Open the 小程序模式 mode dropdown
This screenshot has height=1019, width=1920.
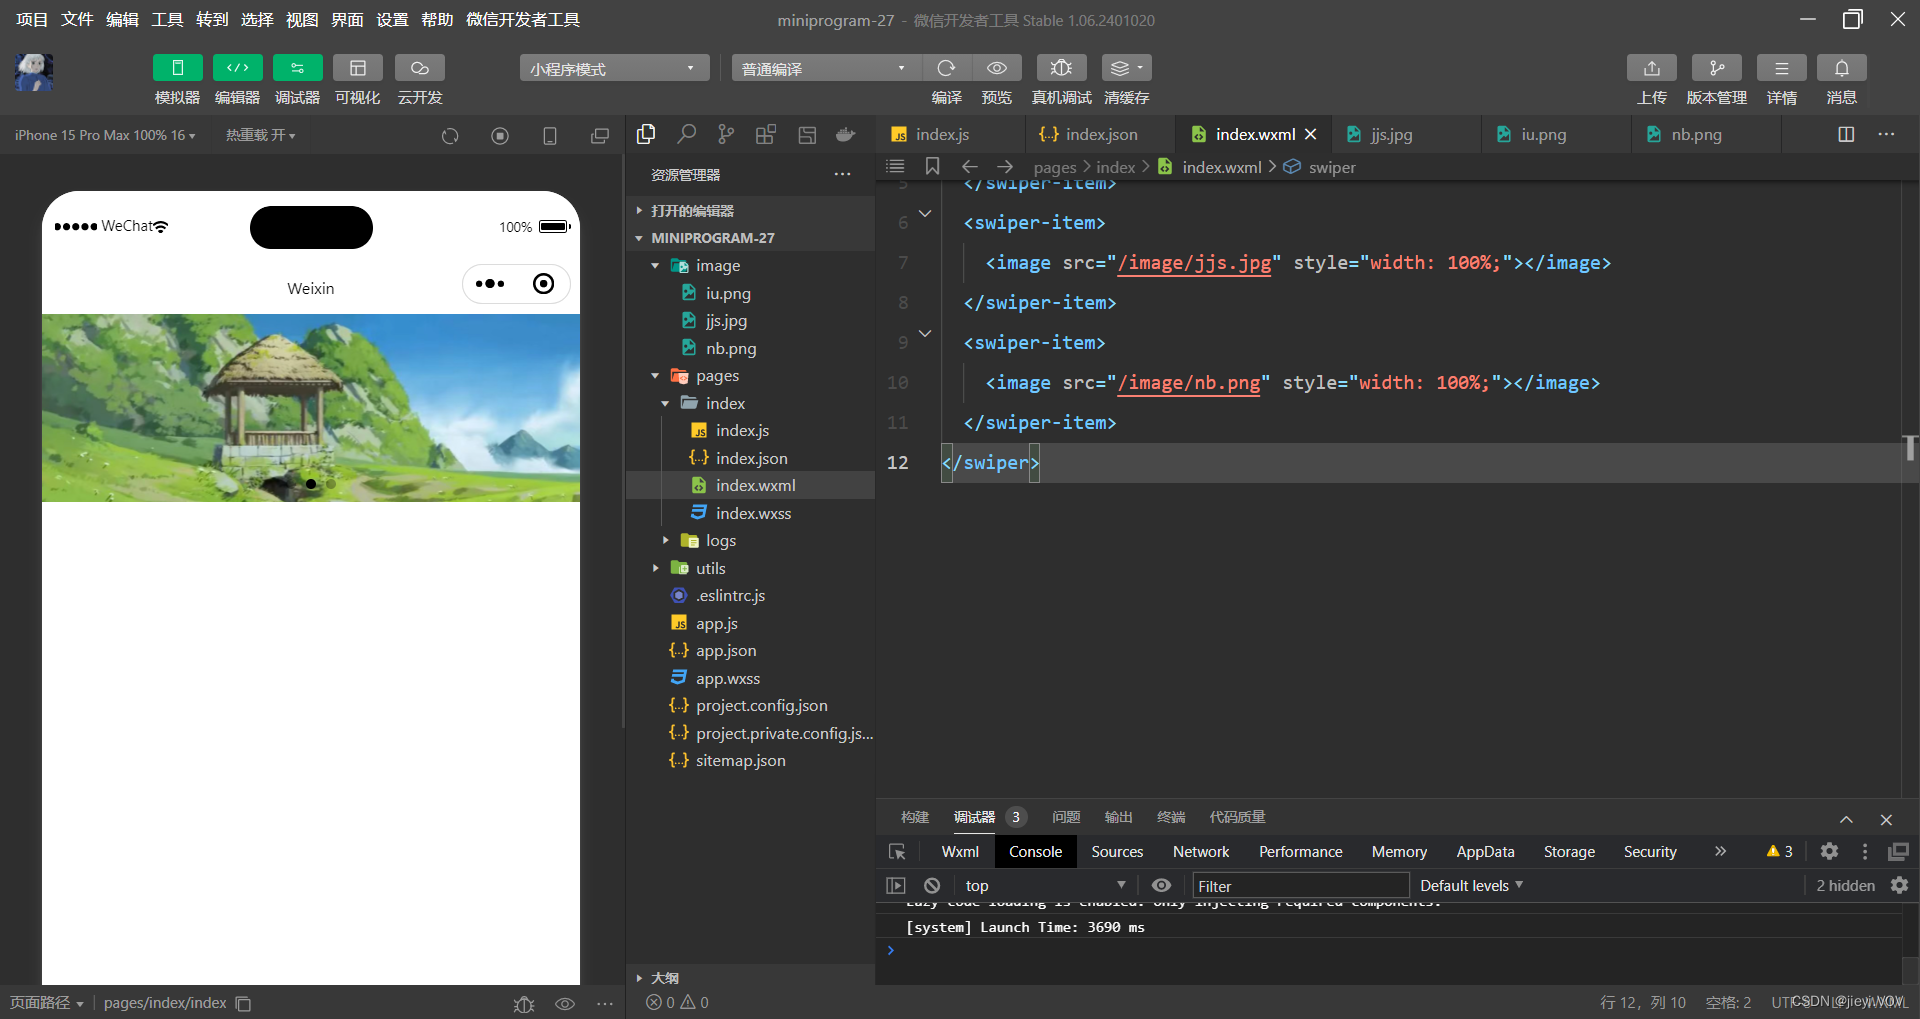tap(614, 68)
